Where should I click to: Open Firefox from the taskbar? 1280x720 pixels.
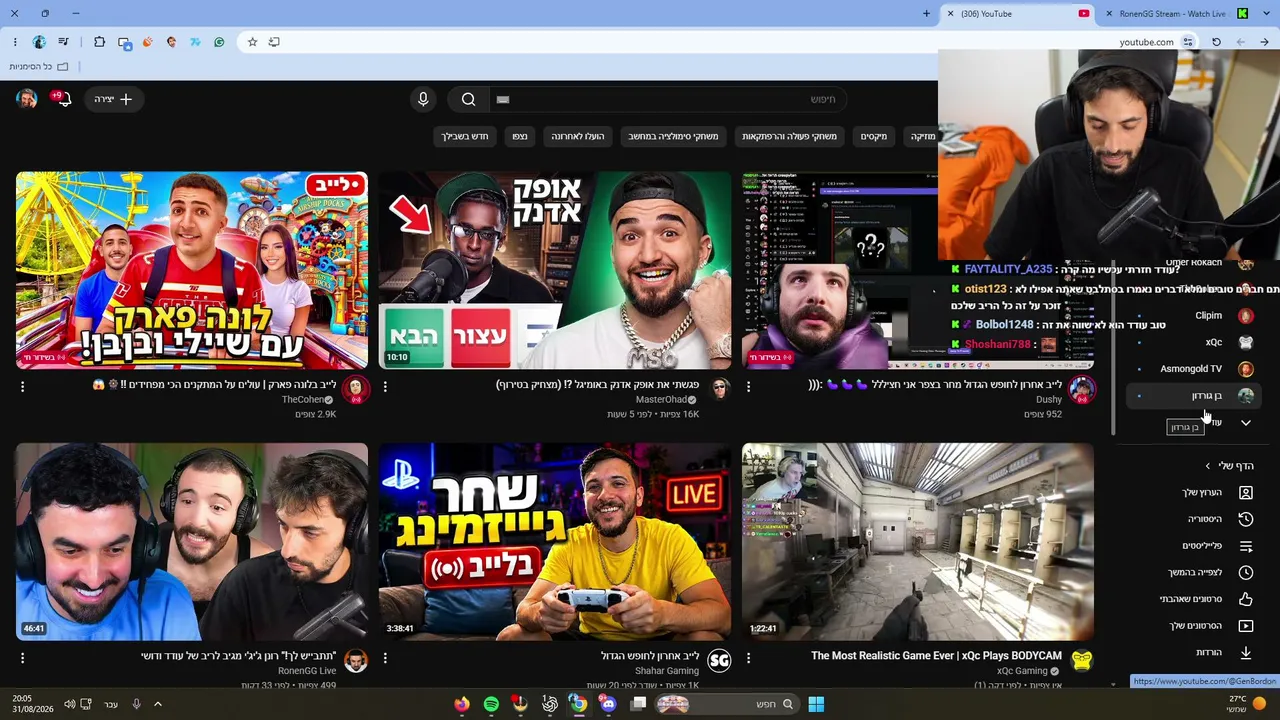461,704
